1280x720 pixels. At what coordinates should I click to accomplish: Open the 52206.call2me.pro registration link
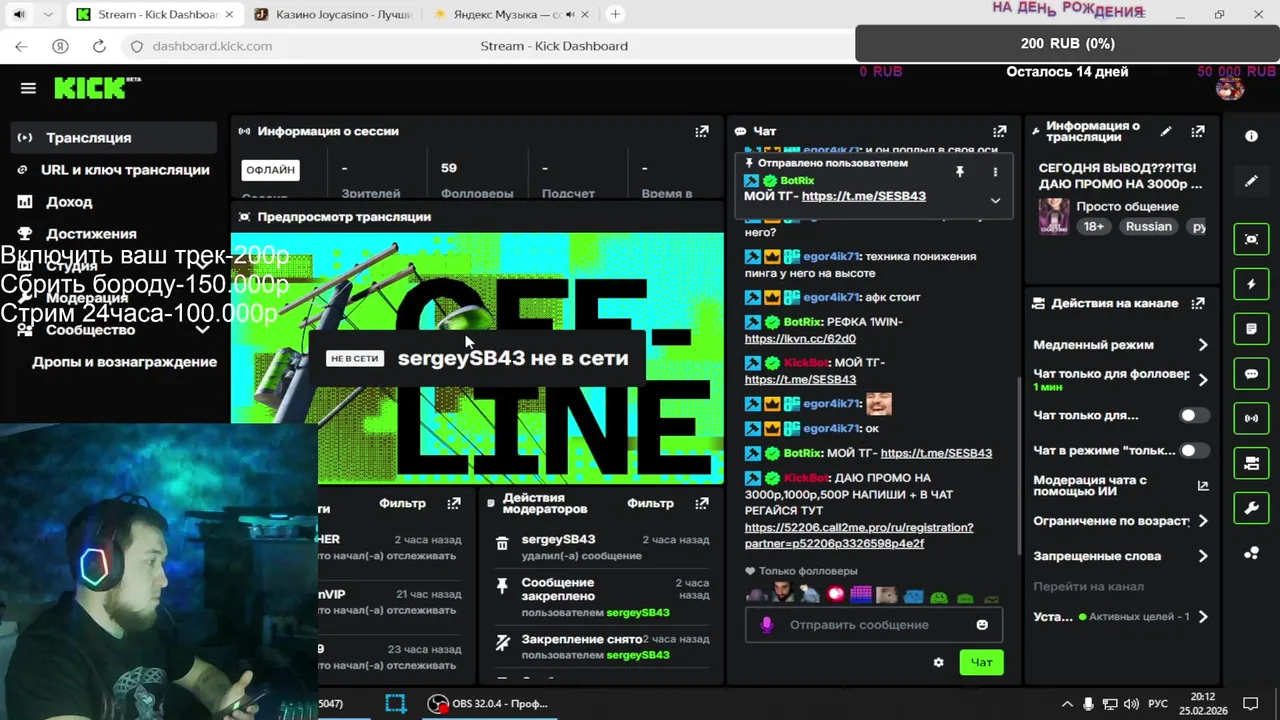[x=859, y=535]
